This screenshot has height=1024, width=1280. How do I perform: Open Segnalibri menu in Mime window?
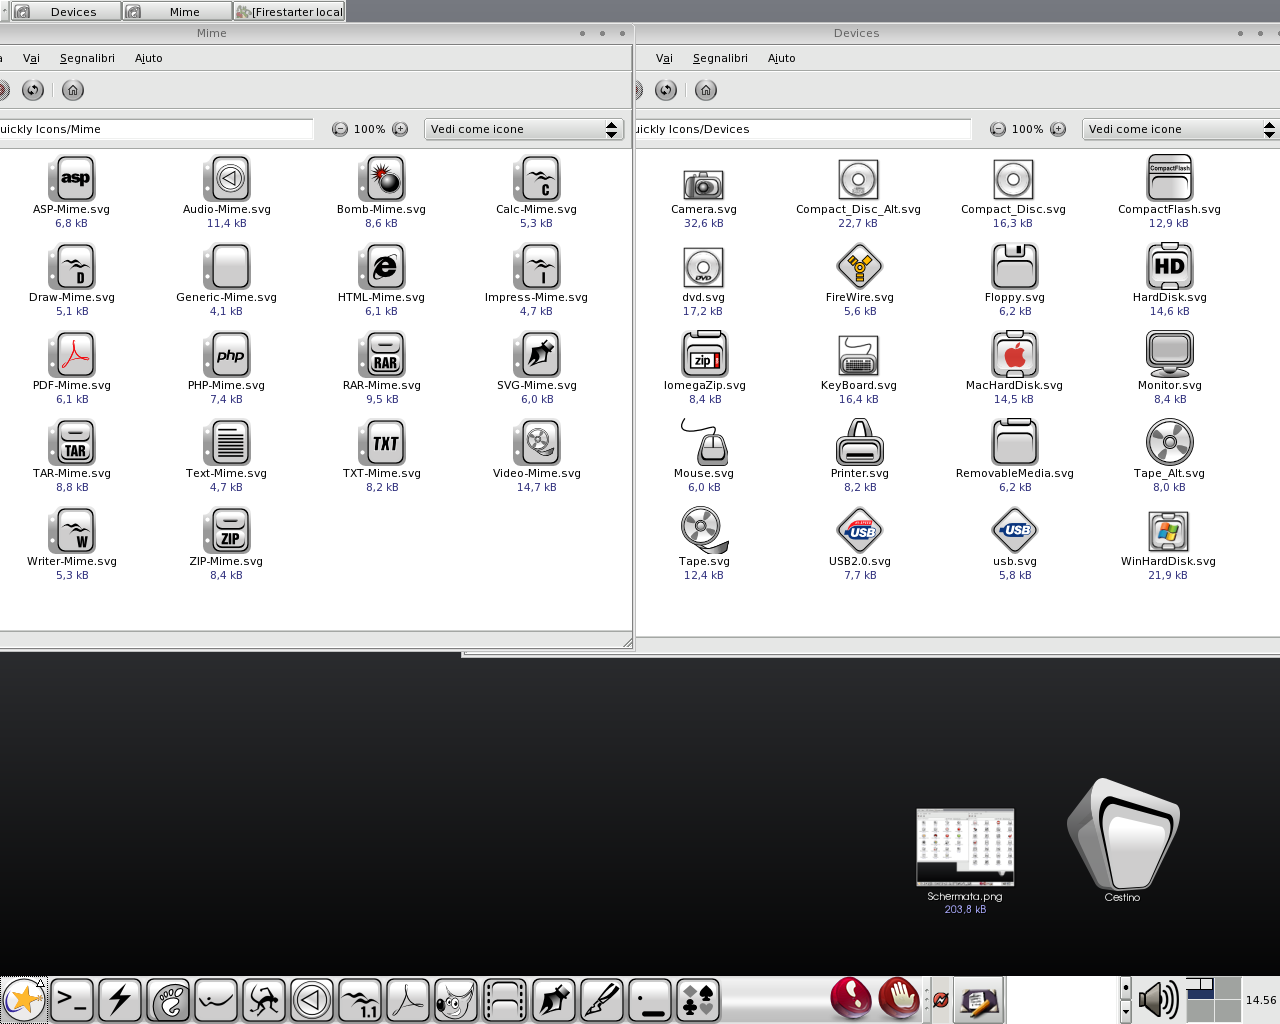point(87,58)
